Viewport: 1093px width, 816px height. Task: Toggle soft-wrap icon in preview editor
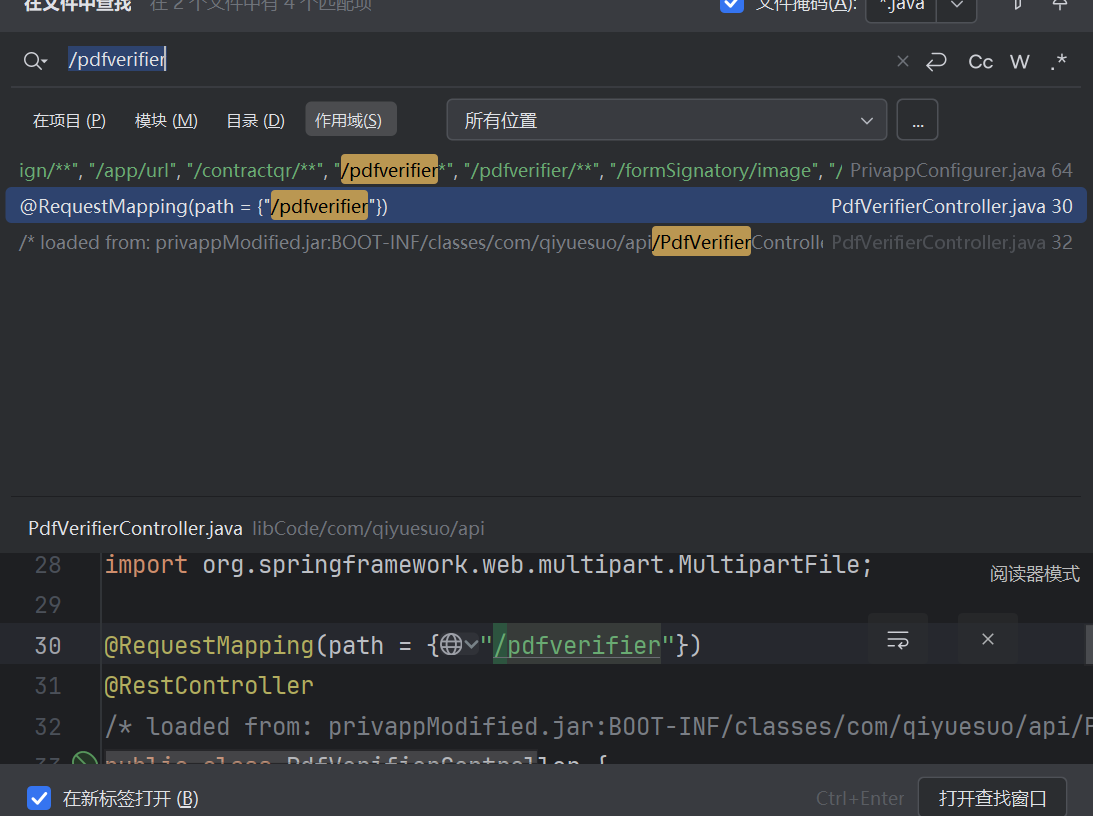[898, 639]
